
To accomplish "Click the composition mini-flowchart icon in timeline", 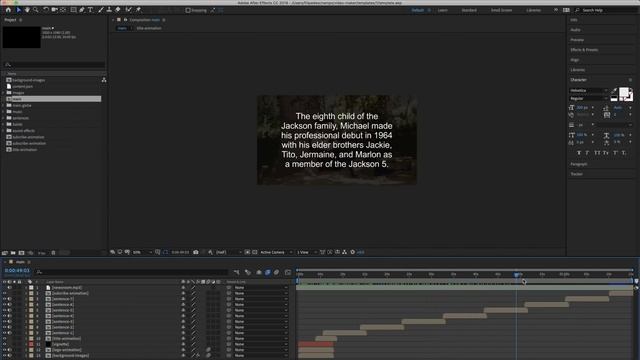I will click(236, 272).
